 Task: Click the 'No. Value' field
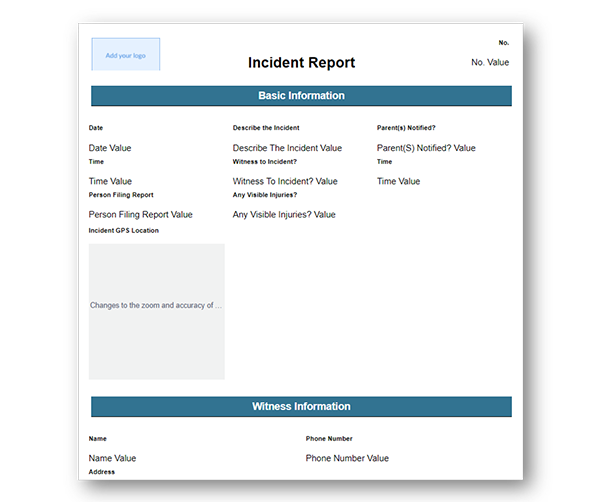(x=490, y=62)
